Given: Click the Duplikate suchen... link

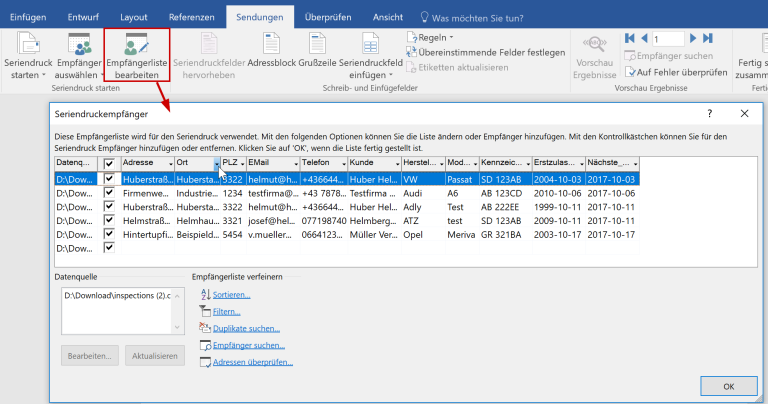Looking at the screenshot, I should pyautogui.click(x=246, y=328).
